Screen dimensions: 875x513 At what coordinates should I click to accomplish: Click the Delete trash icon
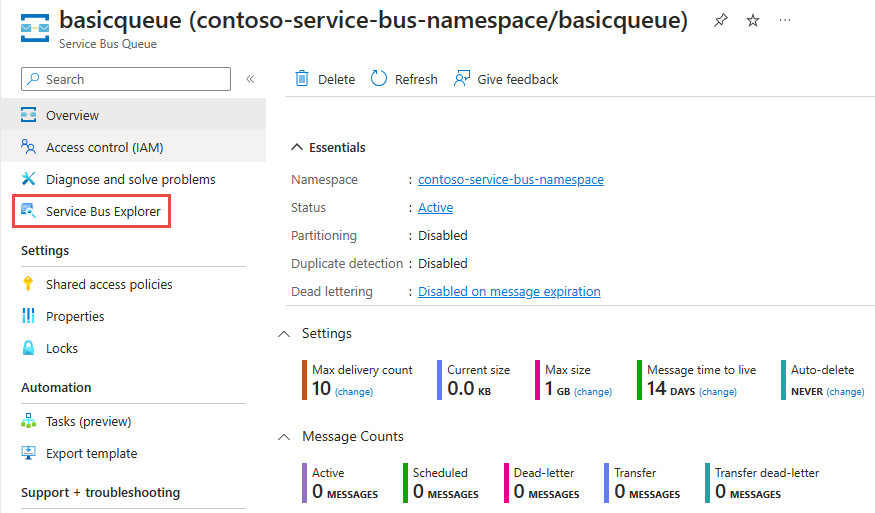302,79
